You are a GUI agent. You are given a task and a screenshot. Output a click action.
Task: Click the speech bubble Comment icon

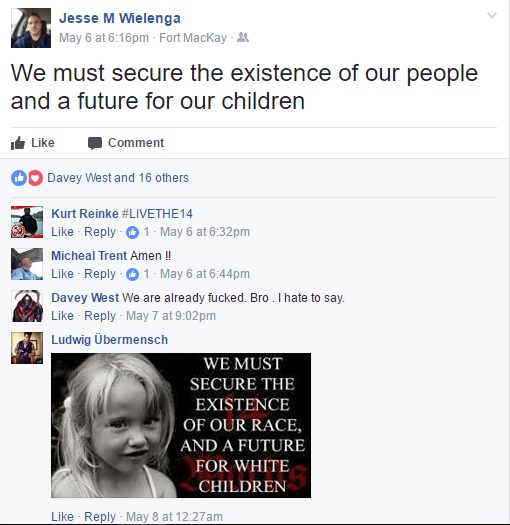click(95, 143)
